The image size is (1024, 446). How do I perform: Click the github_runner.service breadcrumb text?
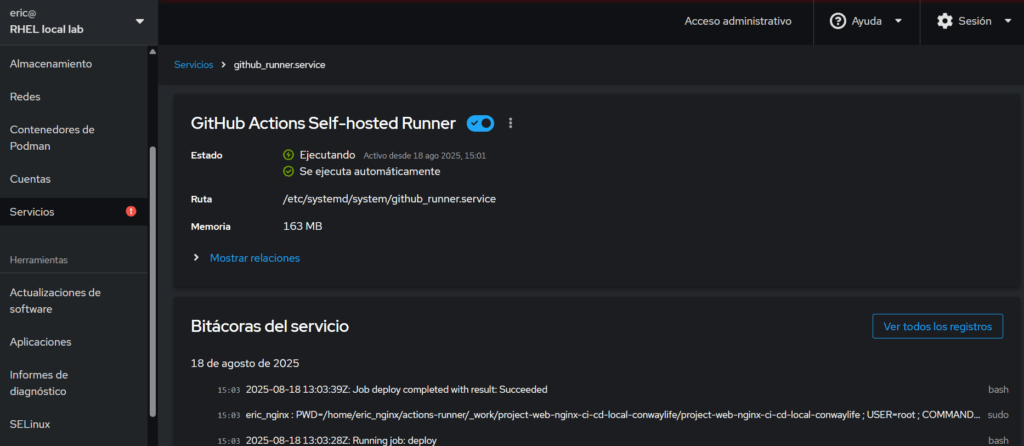pyautogui.click(x=280, y=65)
